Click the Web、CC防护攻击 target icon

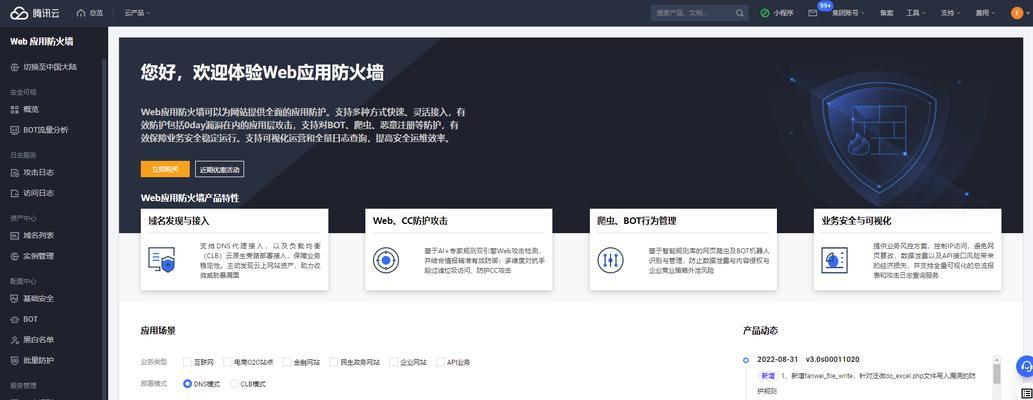(x=385, y=260)
